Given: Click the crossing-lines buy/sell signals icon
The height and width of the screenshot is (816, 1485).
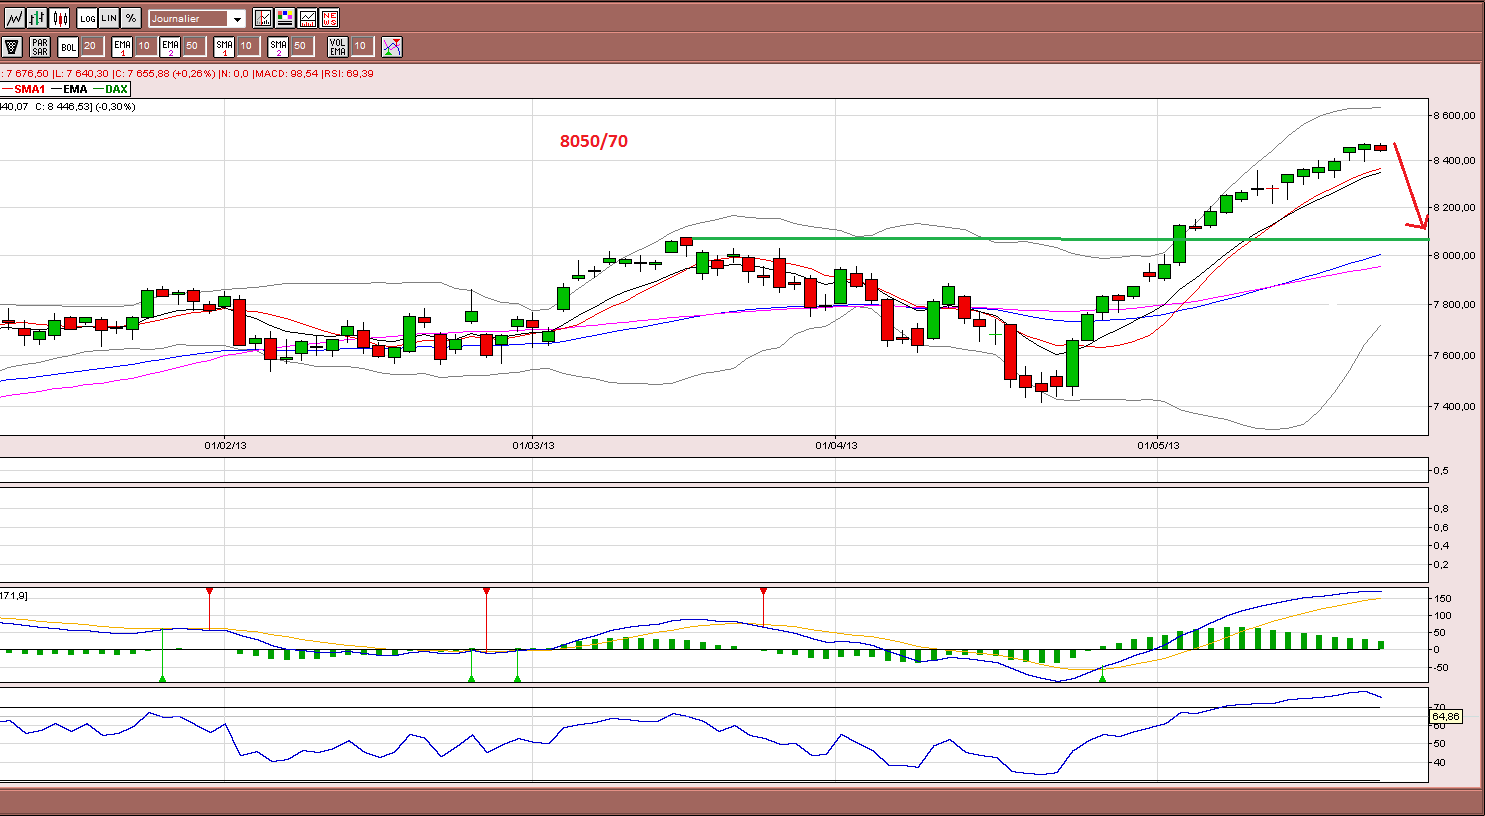Looking at the screenshot, I should tap(392, 46).
